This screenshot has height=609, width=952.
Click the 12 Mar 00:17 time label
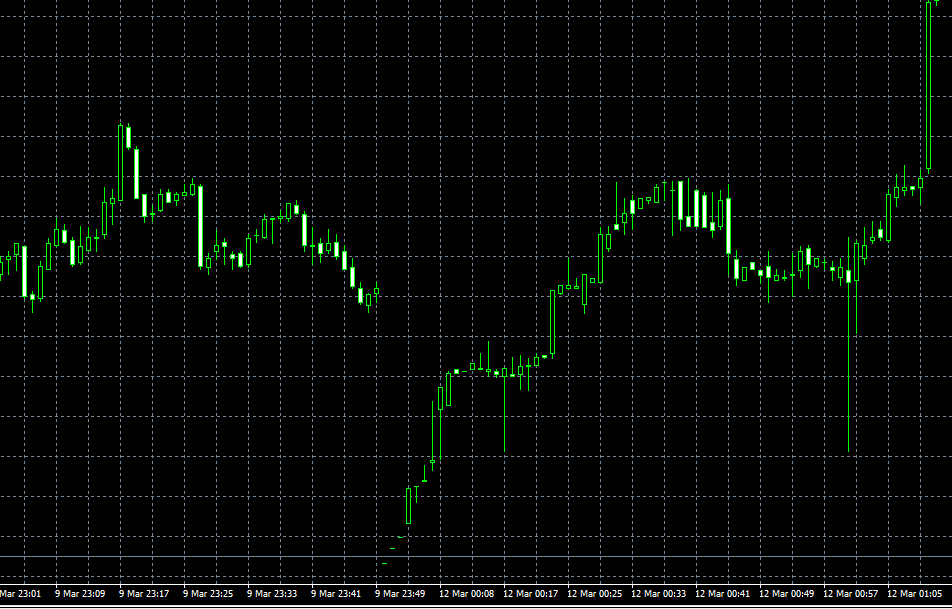click(531, 593)
